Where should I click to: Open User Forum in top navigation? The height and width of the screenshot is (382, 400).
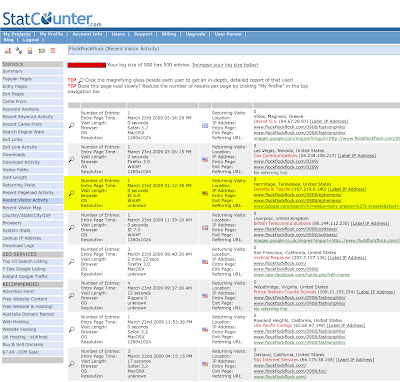click(228, 34)
